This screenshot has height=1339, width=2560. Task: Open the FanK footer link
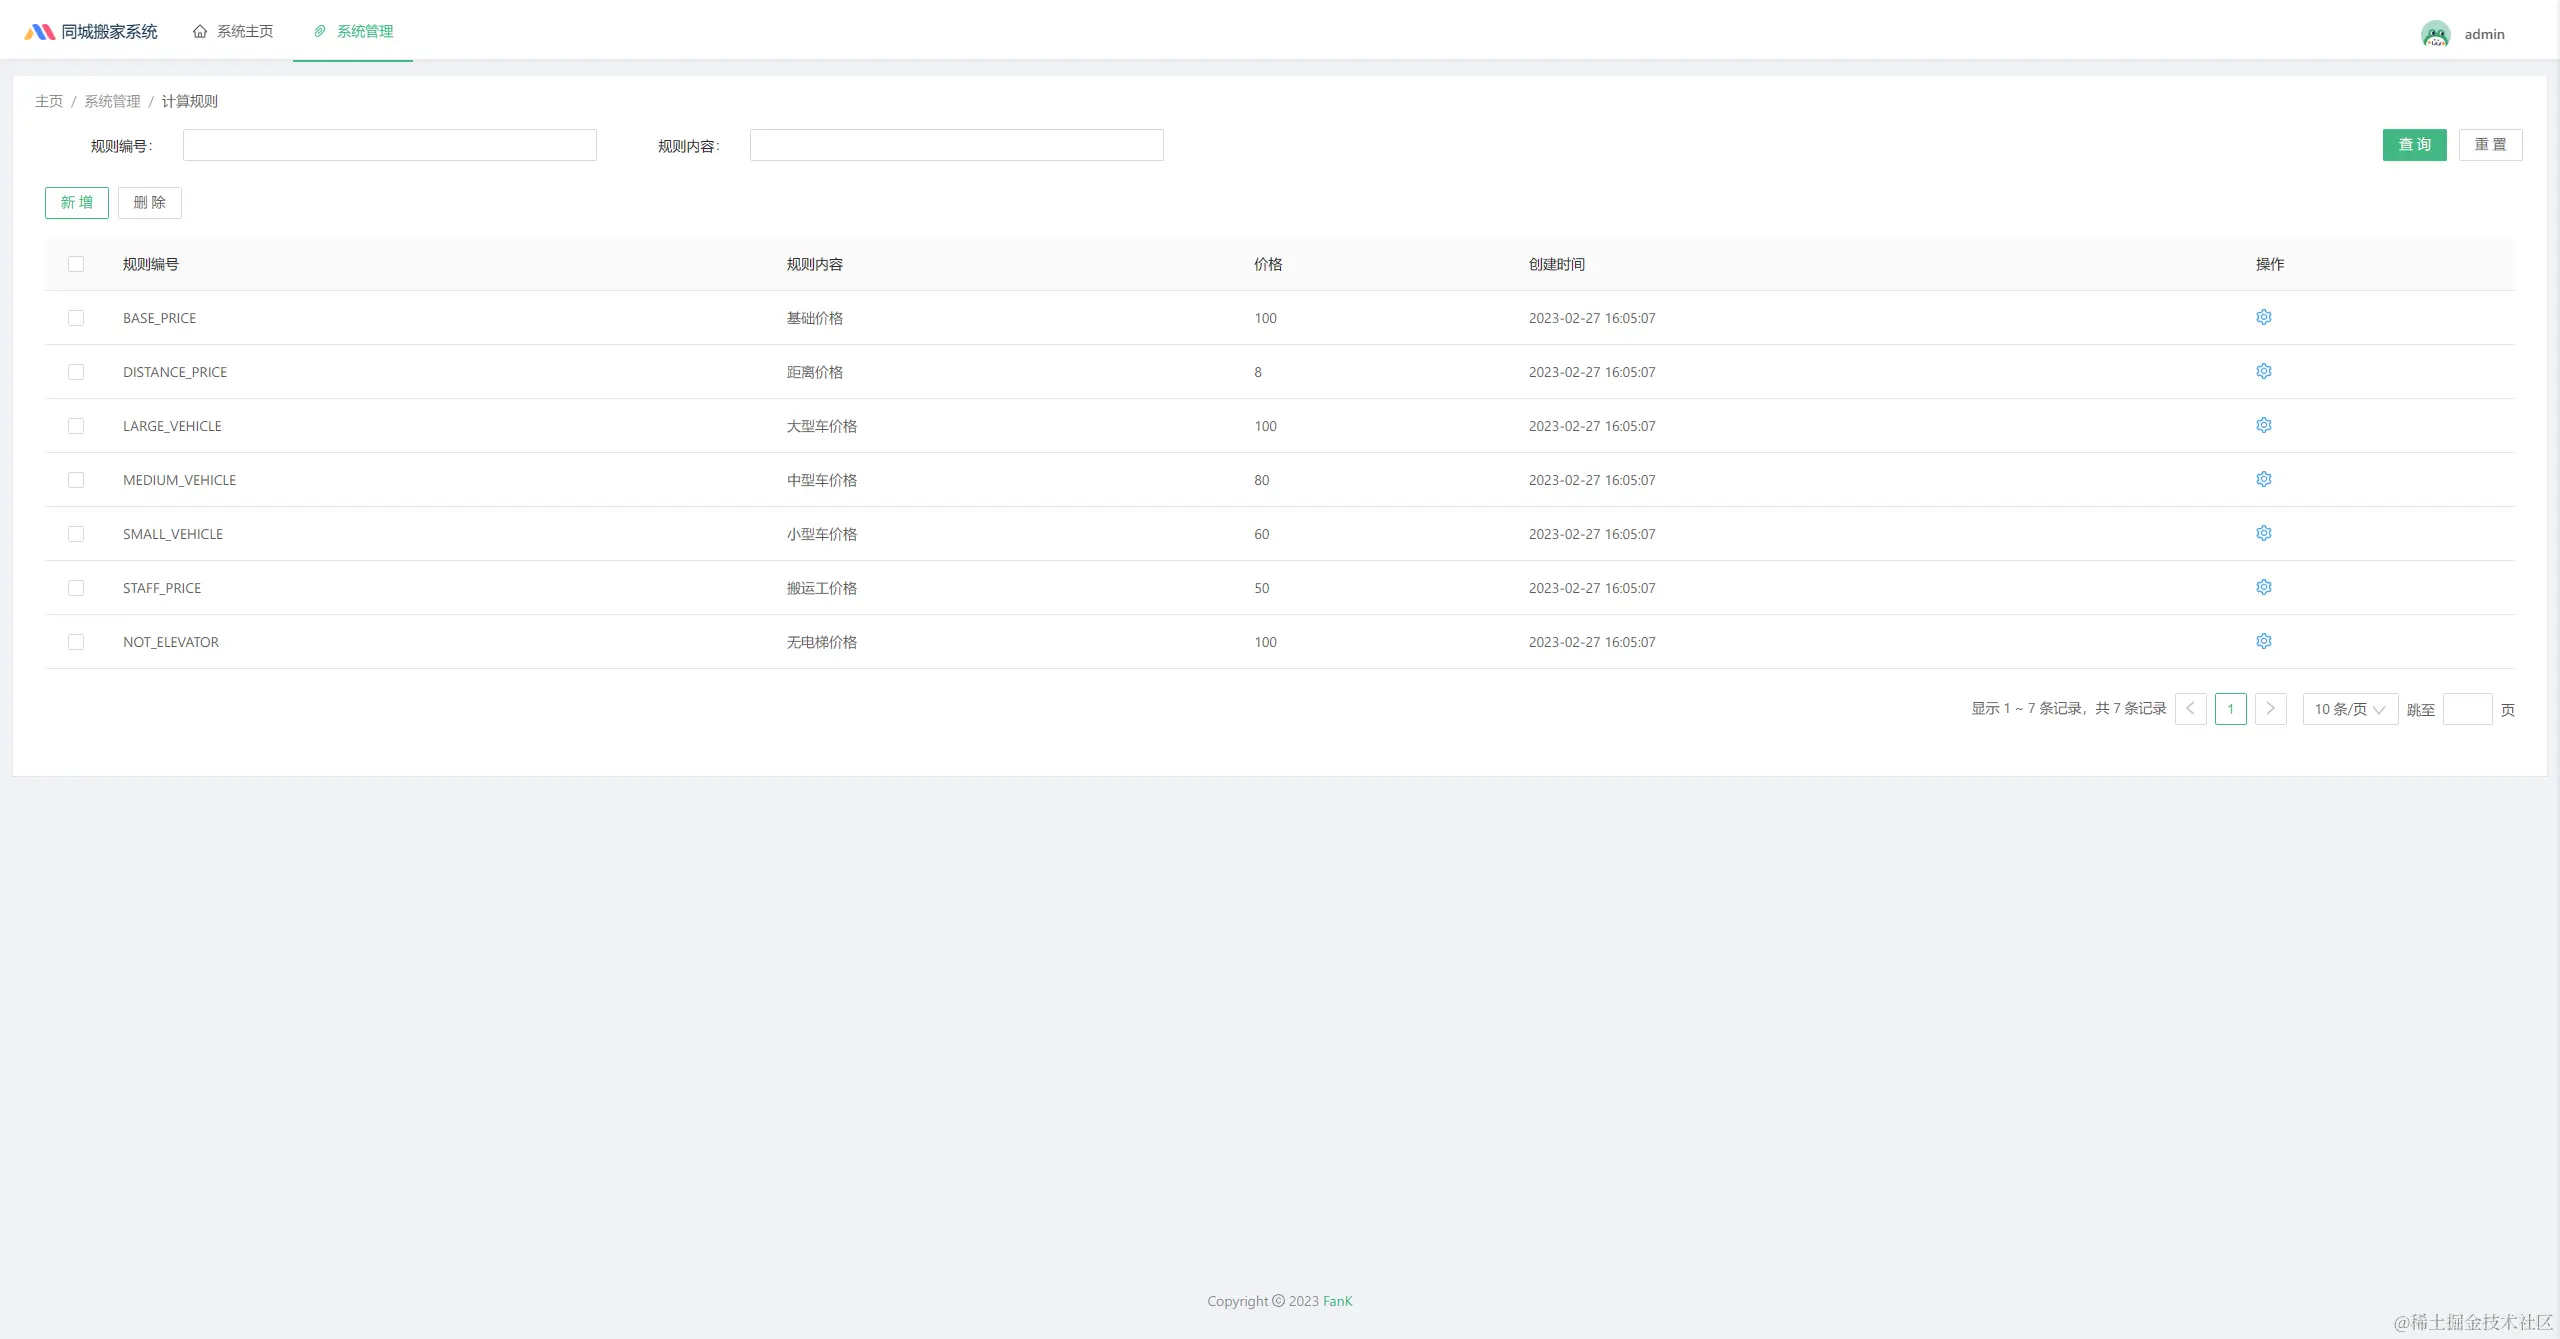[x=1337, y=1301]
